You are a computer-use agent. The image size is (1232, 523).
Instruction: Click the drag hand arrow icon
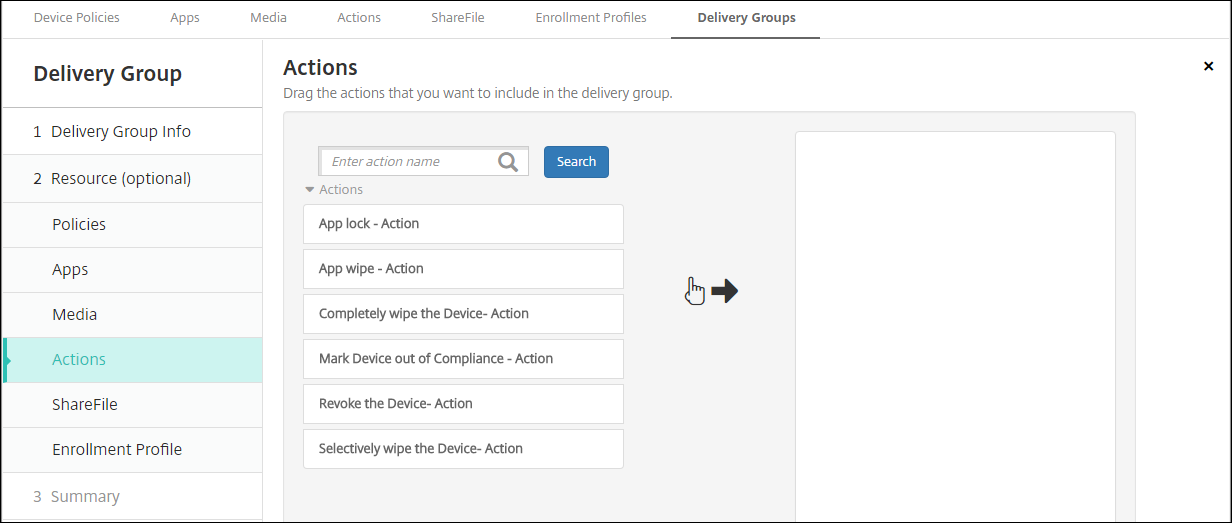click(712, 291)
